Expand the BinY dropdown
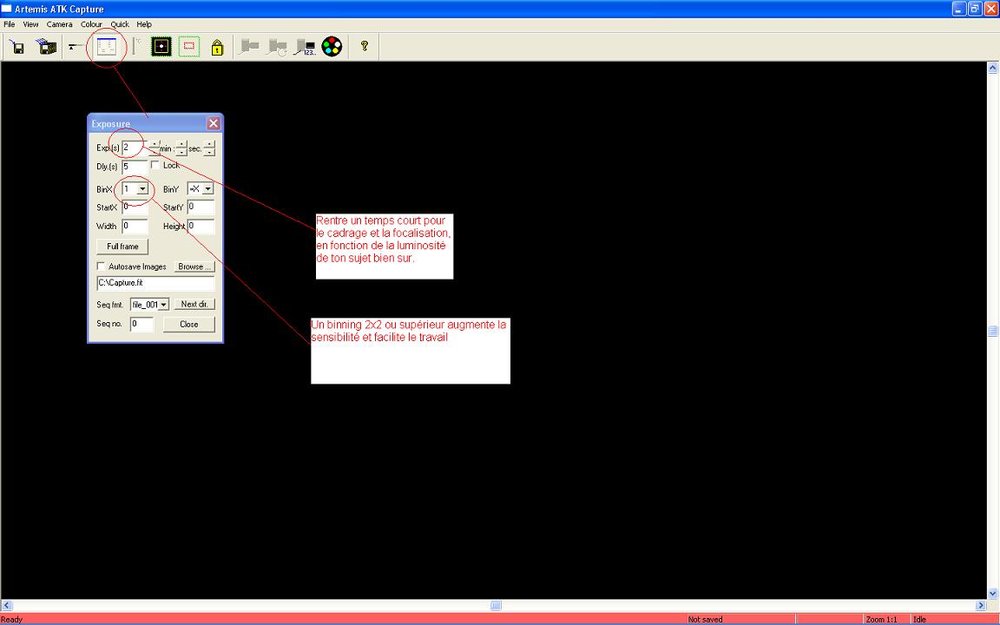The height and width of the screenshot is (625, 1000). [x=207, y=189]
